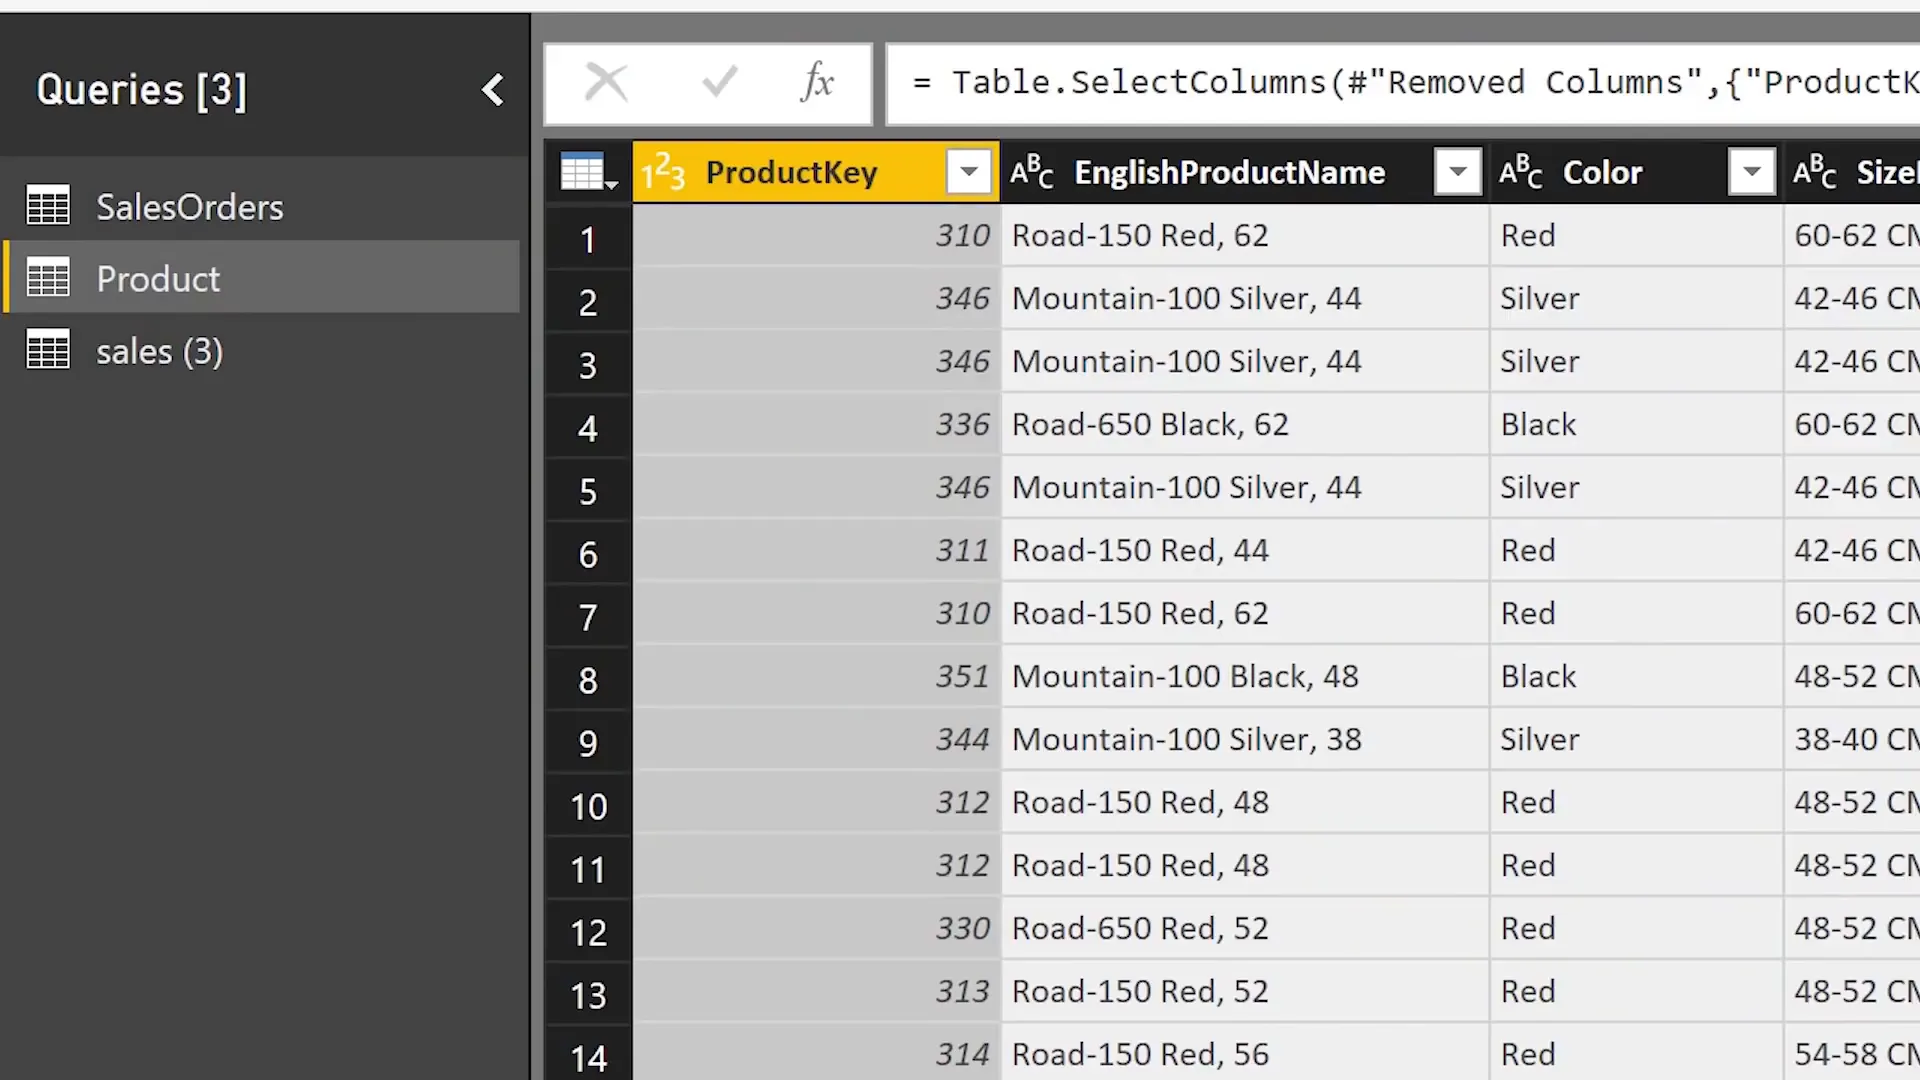The height and width of the screenshot is (1080, 1920).
Task: Click the Black color cell in row 4
Action: (1636, 424)
